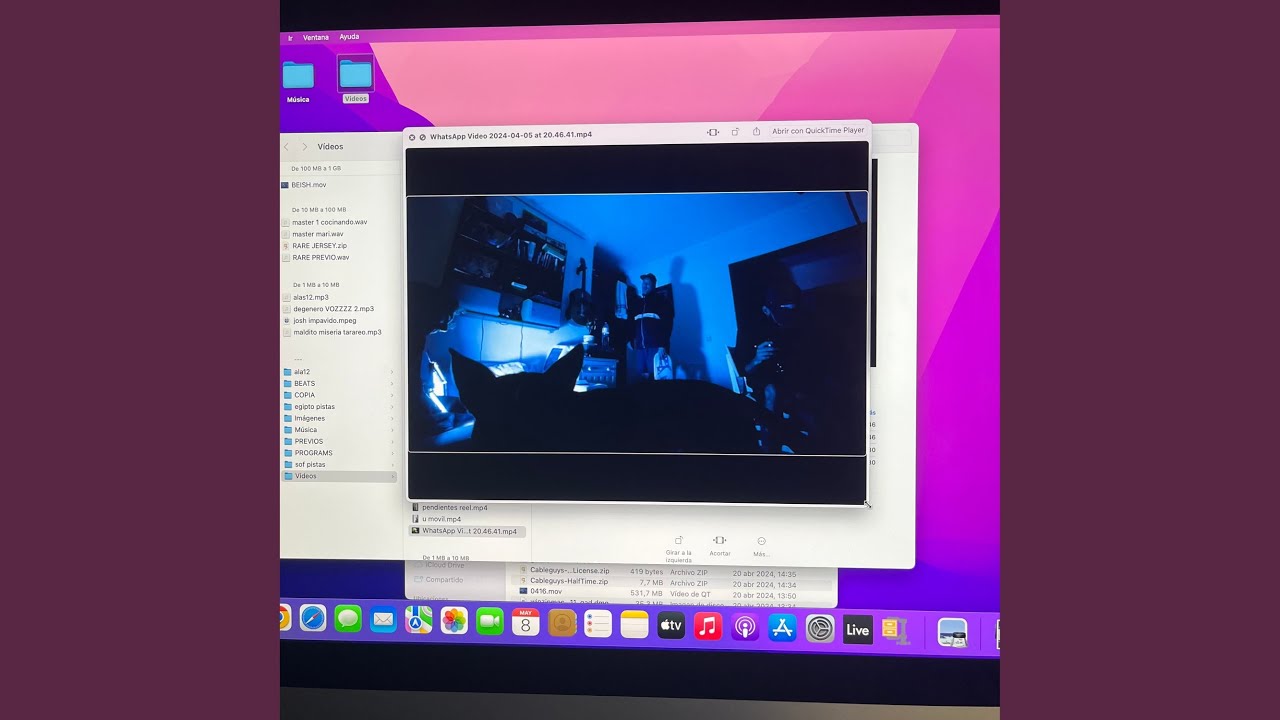Viewport: 1280px width, 720px height.
Task: Go forward in Finder using forward arrow
Action: (305, 147)
